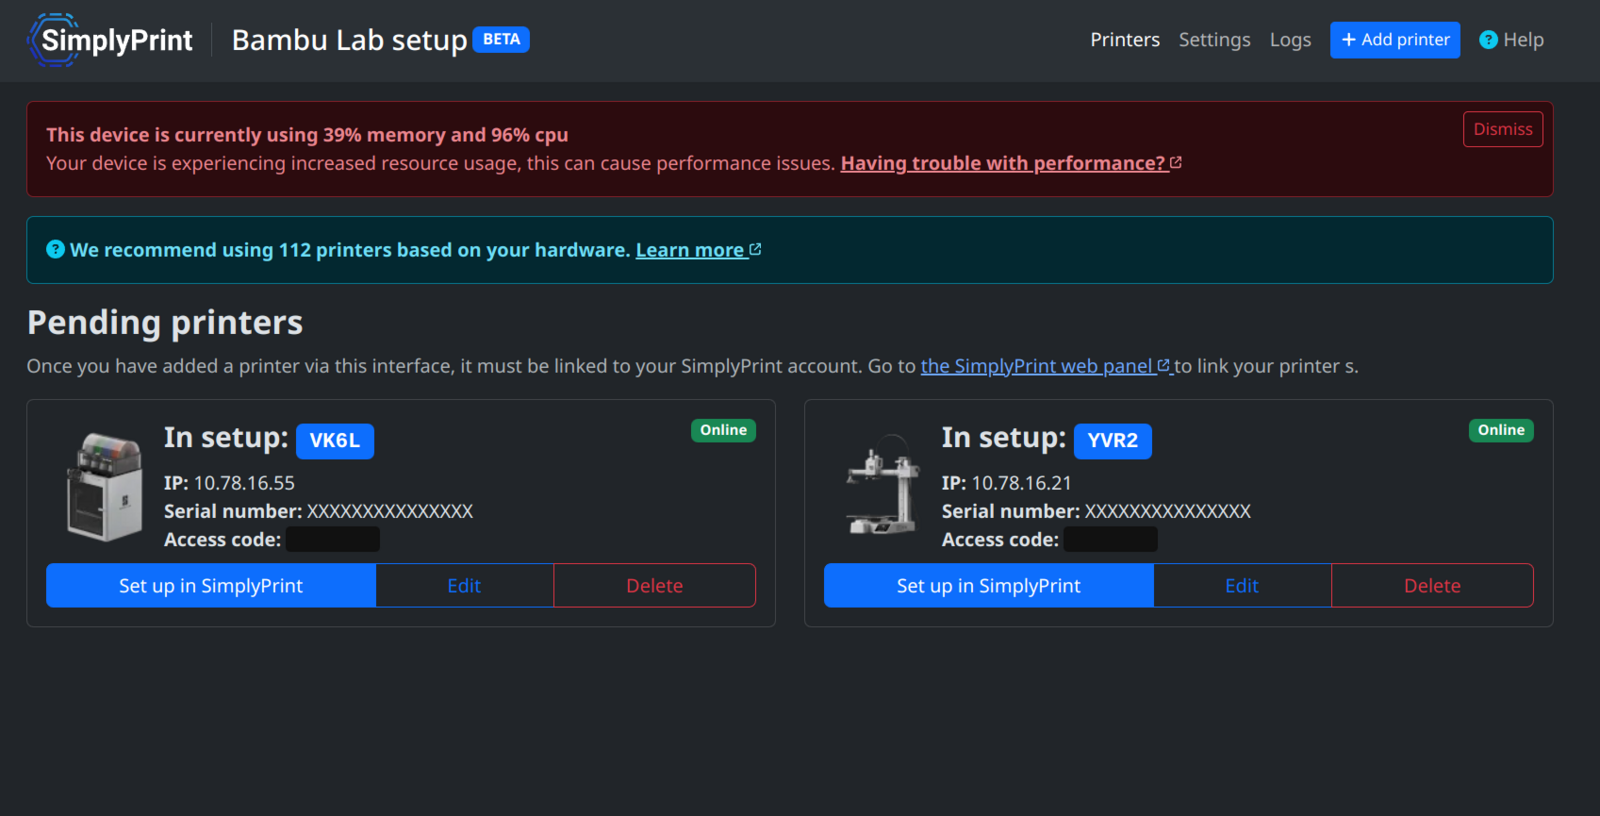Click the Bambu Lab setup title
This screenshot has height=816, width=1600.
click(350, 40)
